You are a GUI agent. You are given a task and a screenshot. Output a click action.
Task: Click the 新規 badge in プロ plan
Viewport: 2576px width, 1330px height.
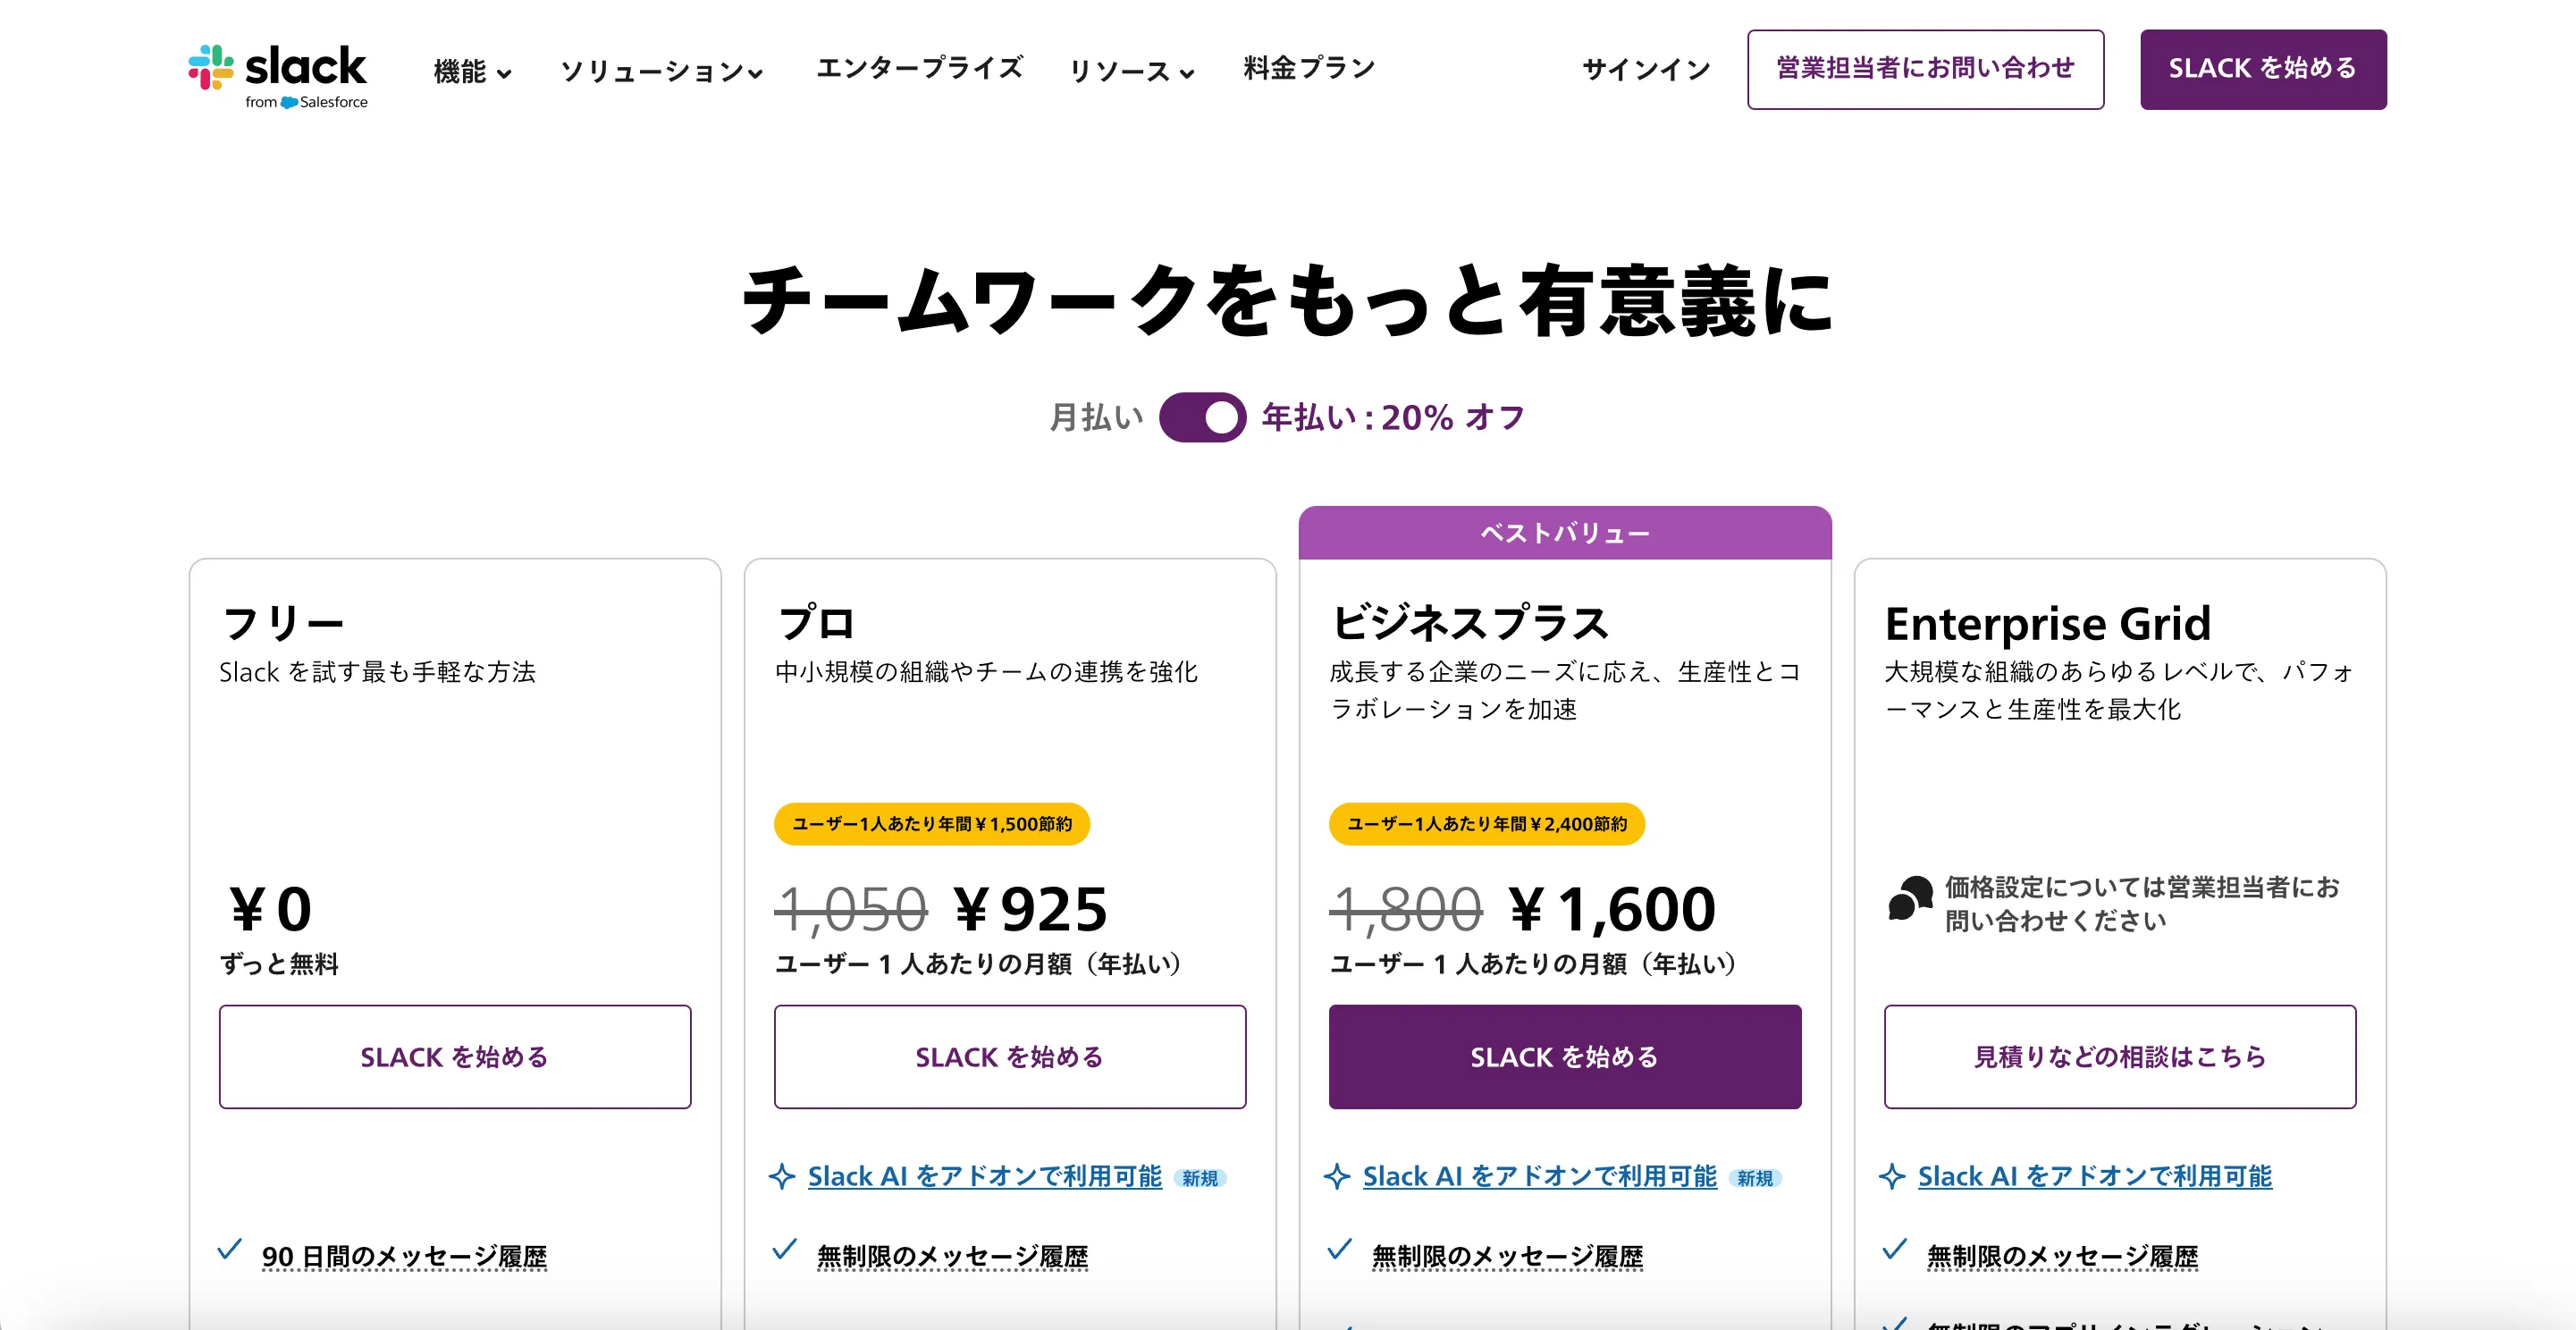coord(1200,1178)
